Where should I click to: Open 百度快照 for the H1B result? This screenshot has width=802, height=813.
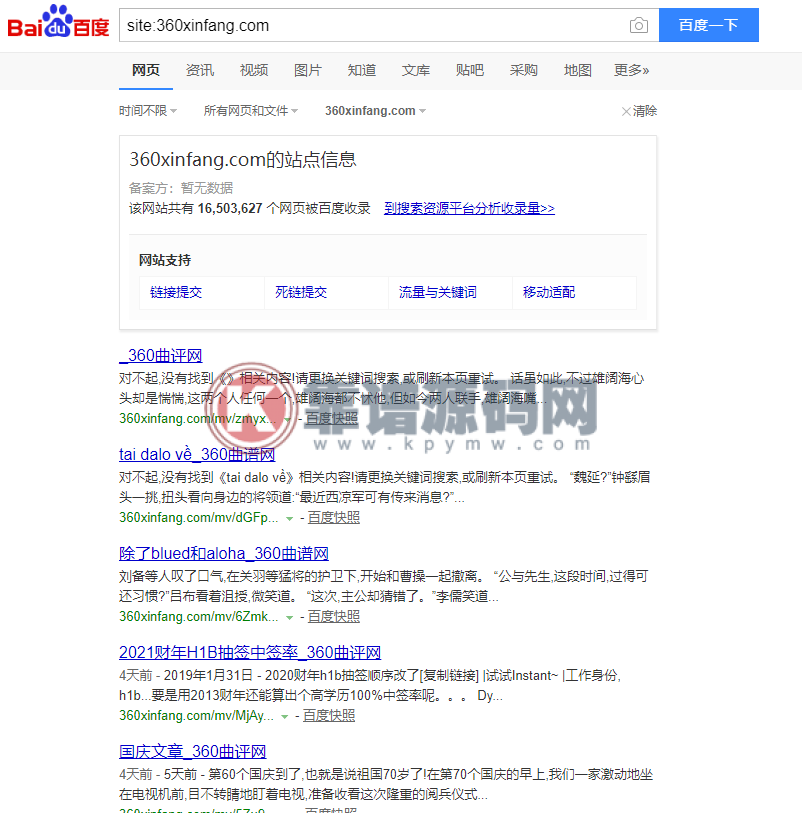pos(329,716)
